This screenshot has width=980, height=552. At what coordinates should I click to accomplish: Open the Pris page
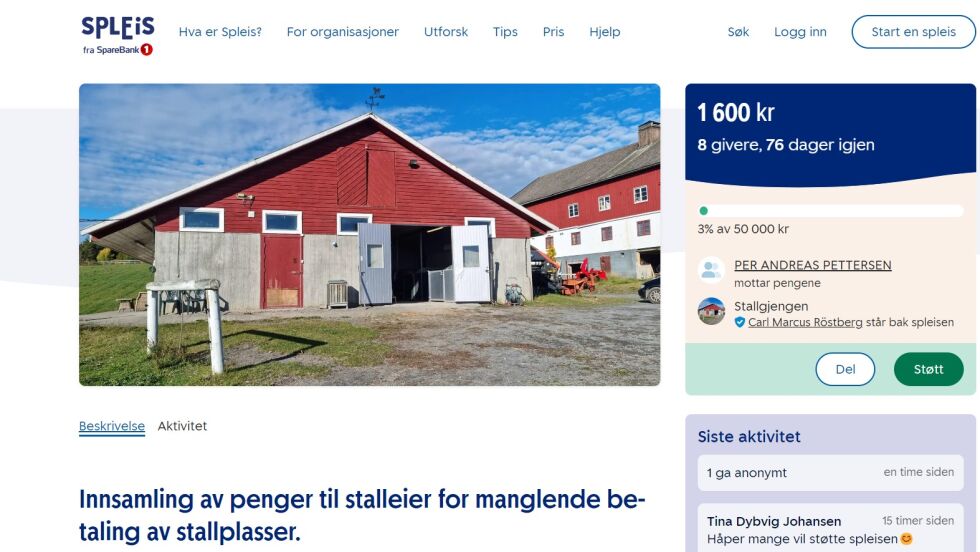pyautogui.click(x=553, y=32)
